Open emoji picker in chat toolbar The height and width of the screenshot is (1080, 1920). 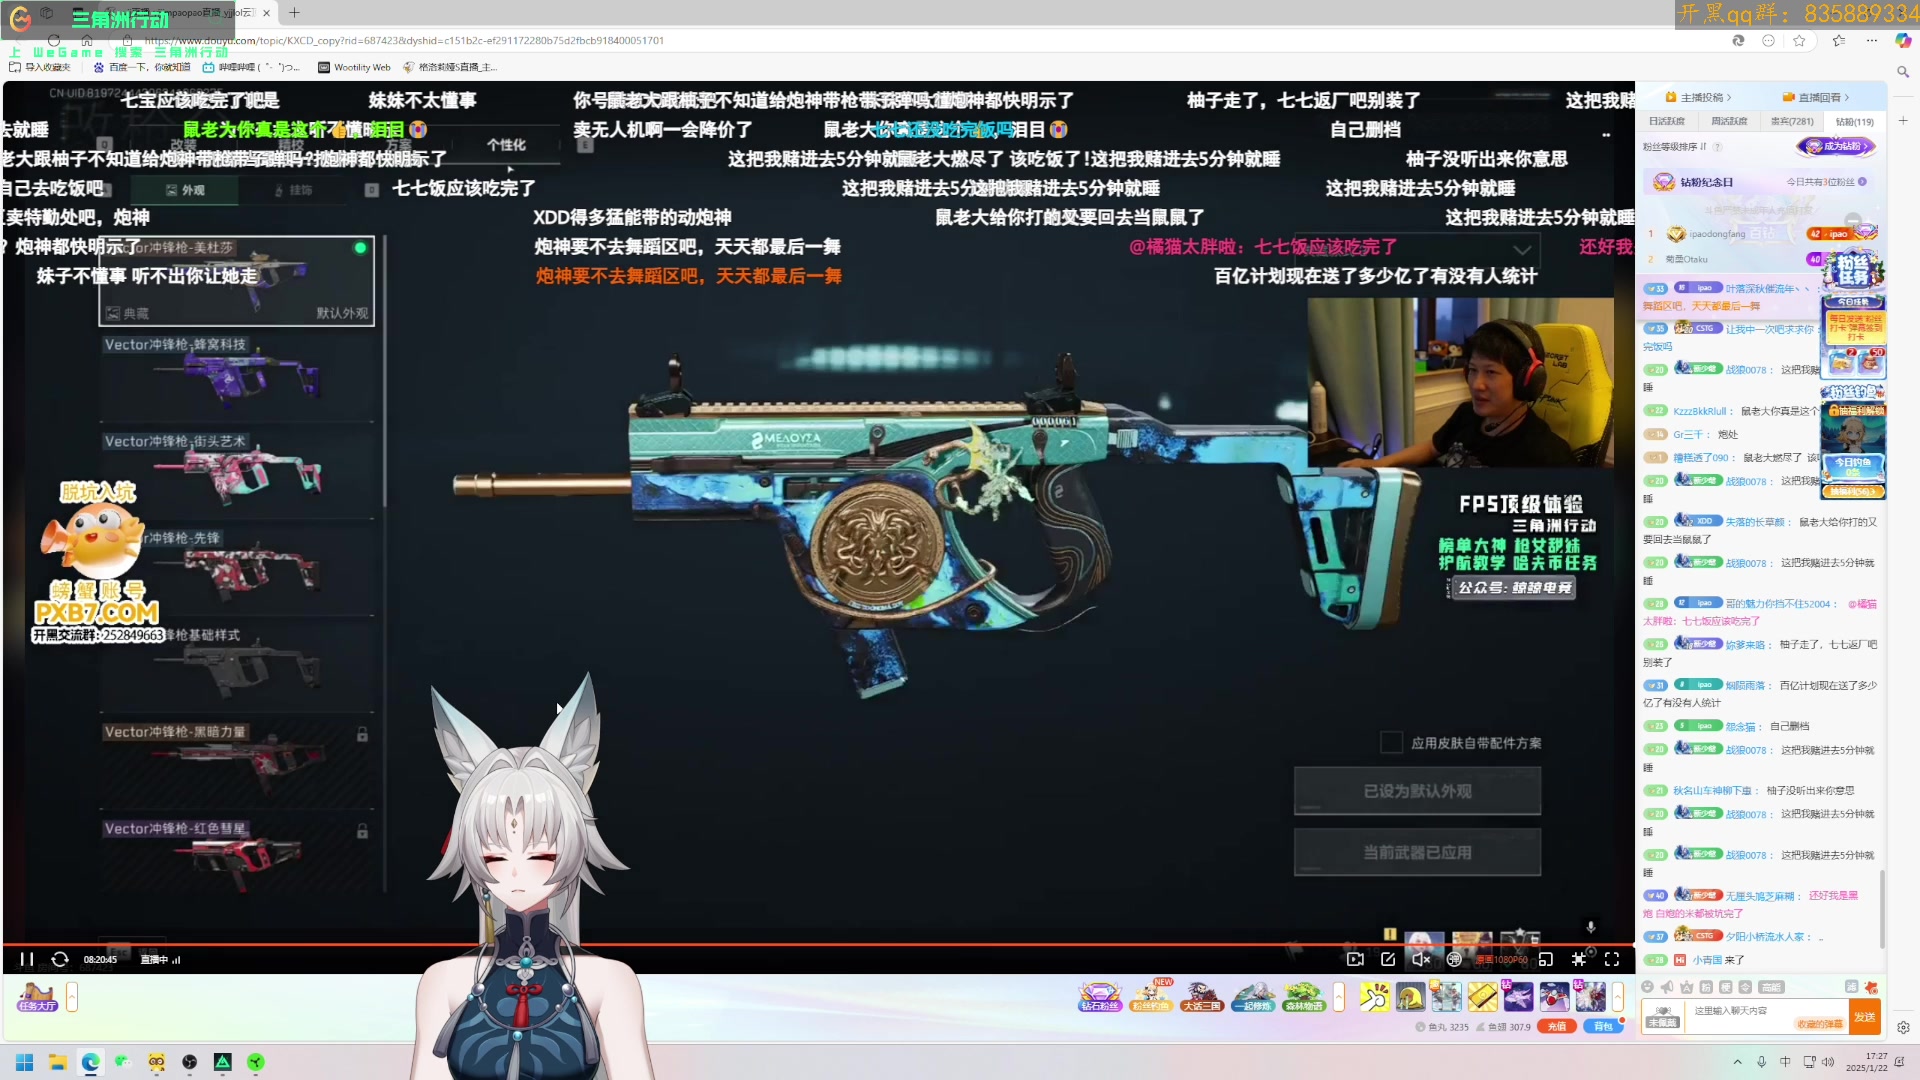pyautogui.click(x=1647, y=987)
